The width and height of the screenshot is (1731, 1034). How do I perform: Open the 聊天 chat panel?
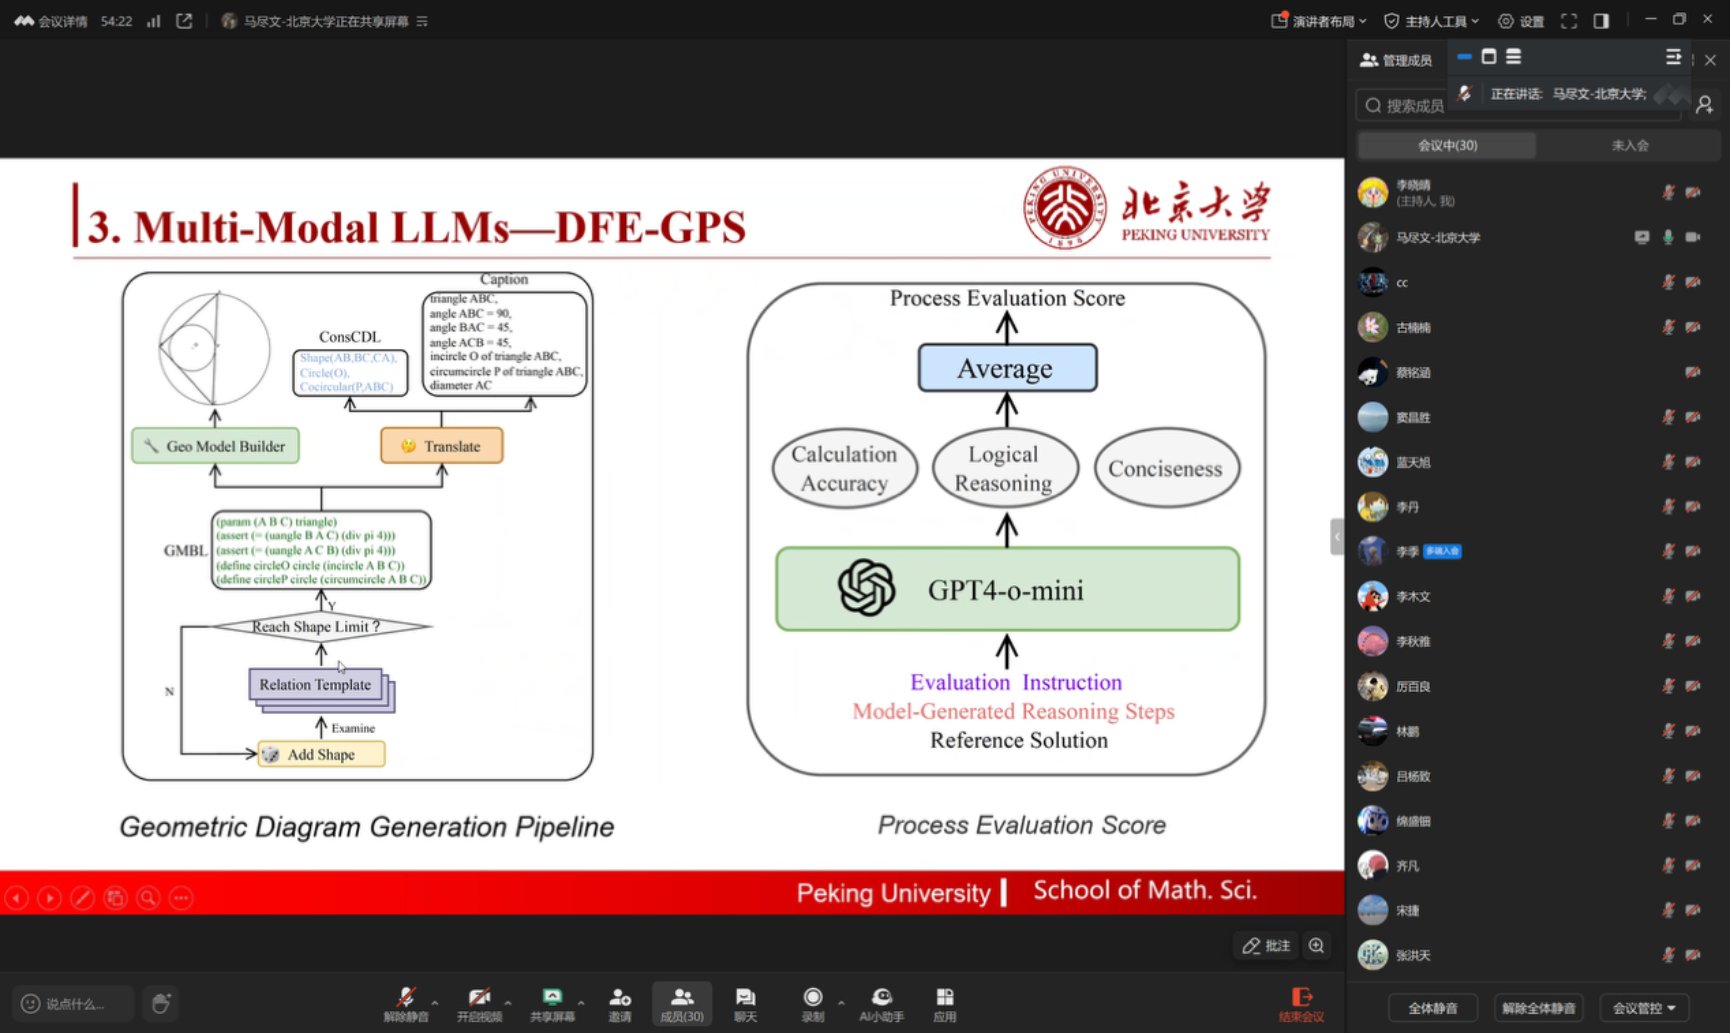(746, 1004)
